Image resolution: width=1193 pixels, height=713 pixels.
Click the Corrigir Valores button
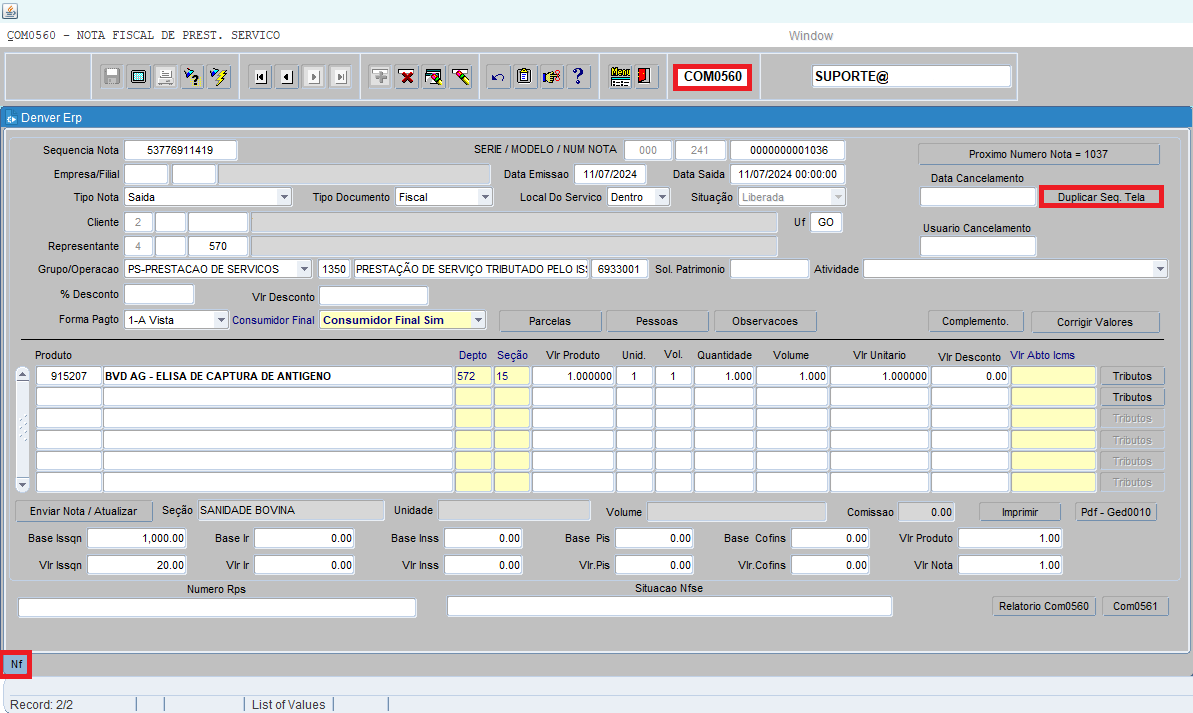(x=1095, y=323)
